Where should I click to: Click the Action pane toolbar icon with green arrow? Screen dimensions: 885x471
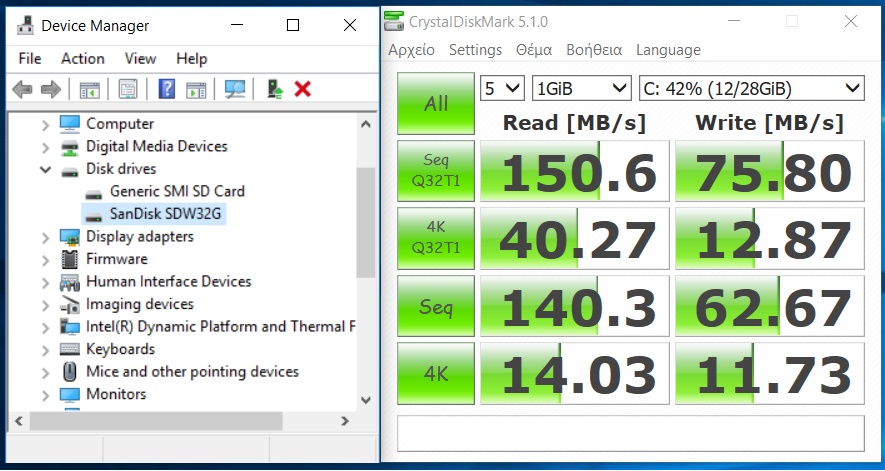(196, 89)
